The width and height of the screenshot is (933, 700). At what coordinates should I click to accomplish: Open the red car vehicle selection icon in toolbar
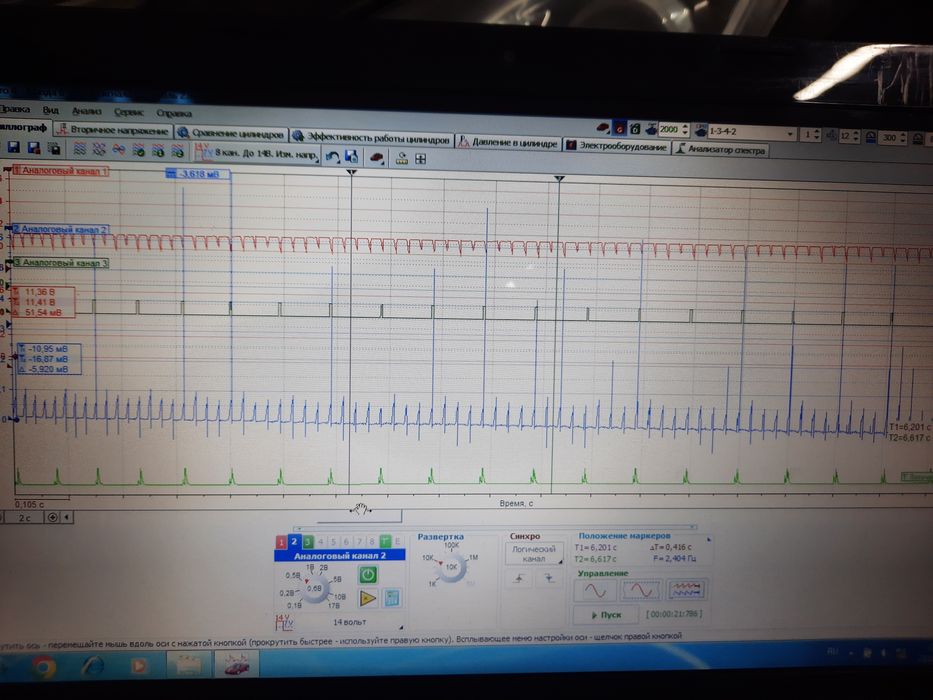click(x=377, y=158)
